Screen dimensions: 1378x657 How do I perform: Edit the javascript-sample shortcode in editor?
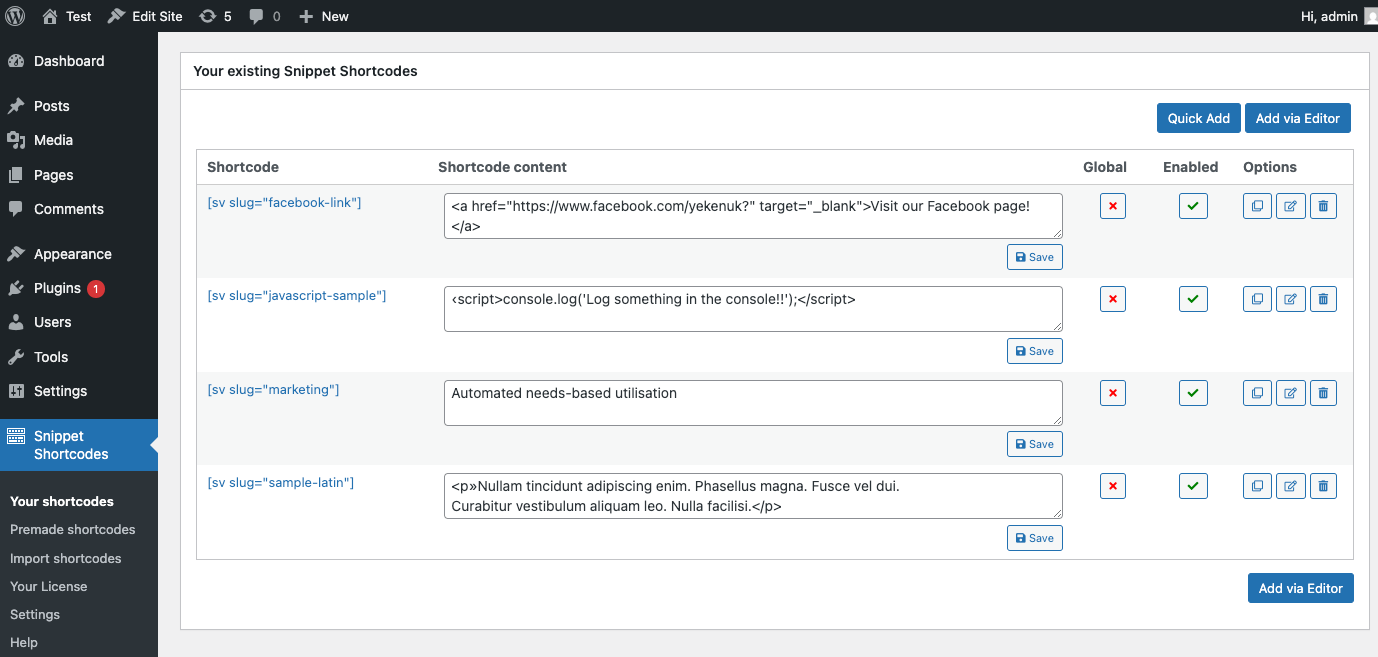[x=1290, y=299]
